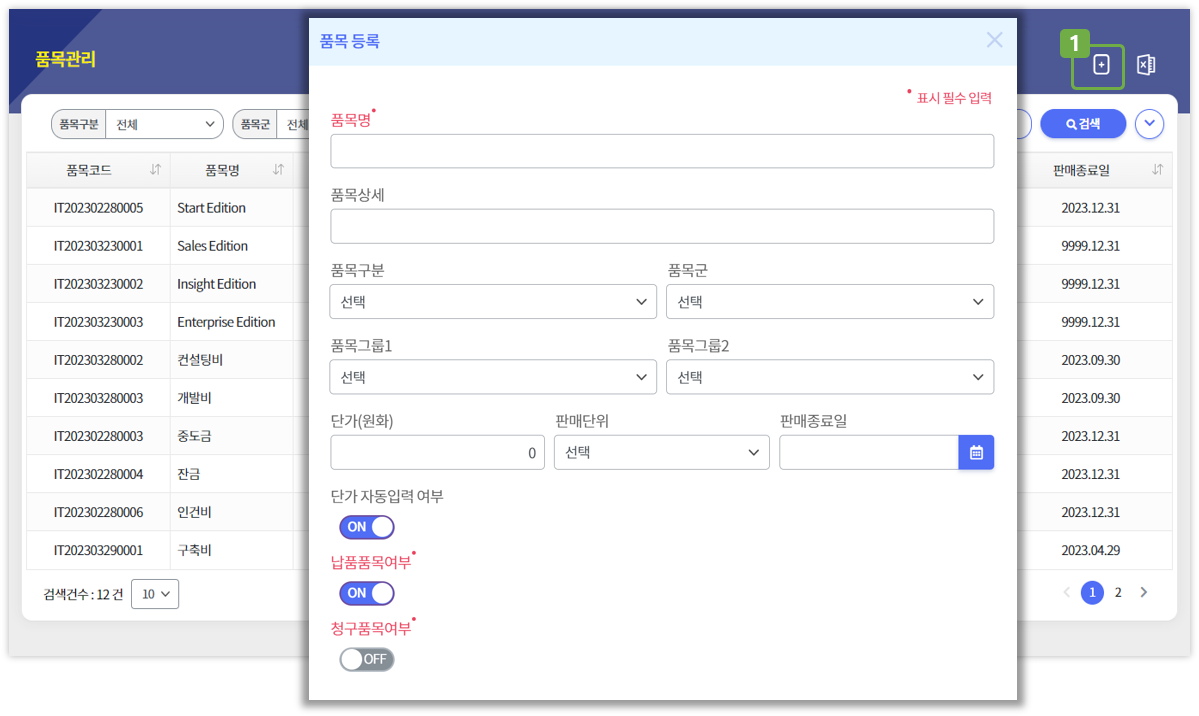
Task: Click the add new item icon
Action: click(1100, 65)
